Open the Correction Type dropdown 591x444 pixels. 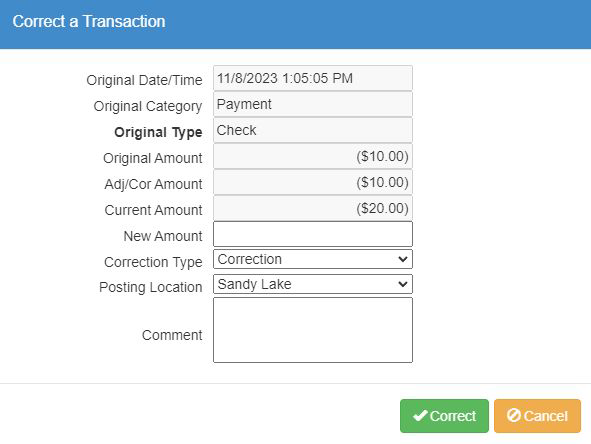tap(313, 259)
